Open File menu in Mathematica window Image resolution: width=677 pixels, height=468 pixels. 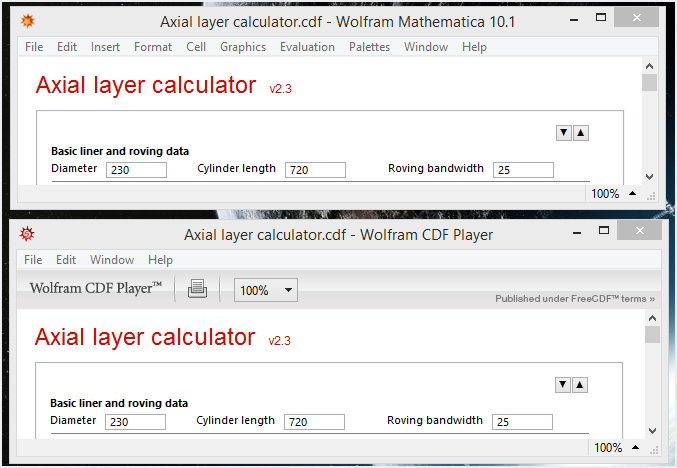click(34, 47)
